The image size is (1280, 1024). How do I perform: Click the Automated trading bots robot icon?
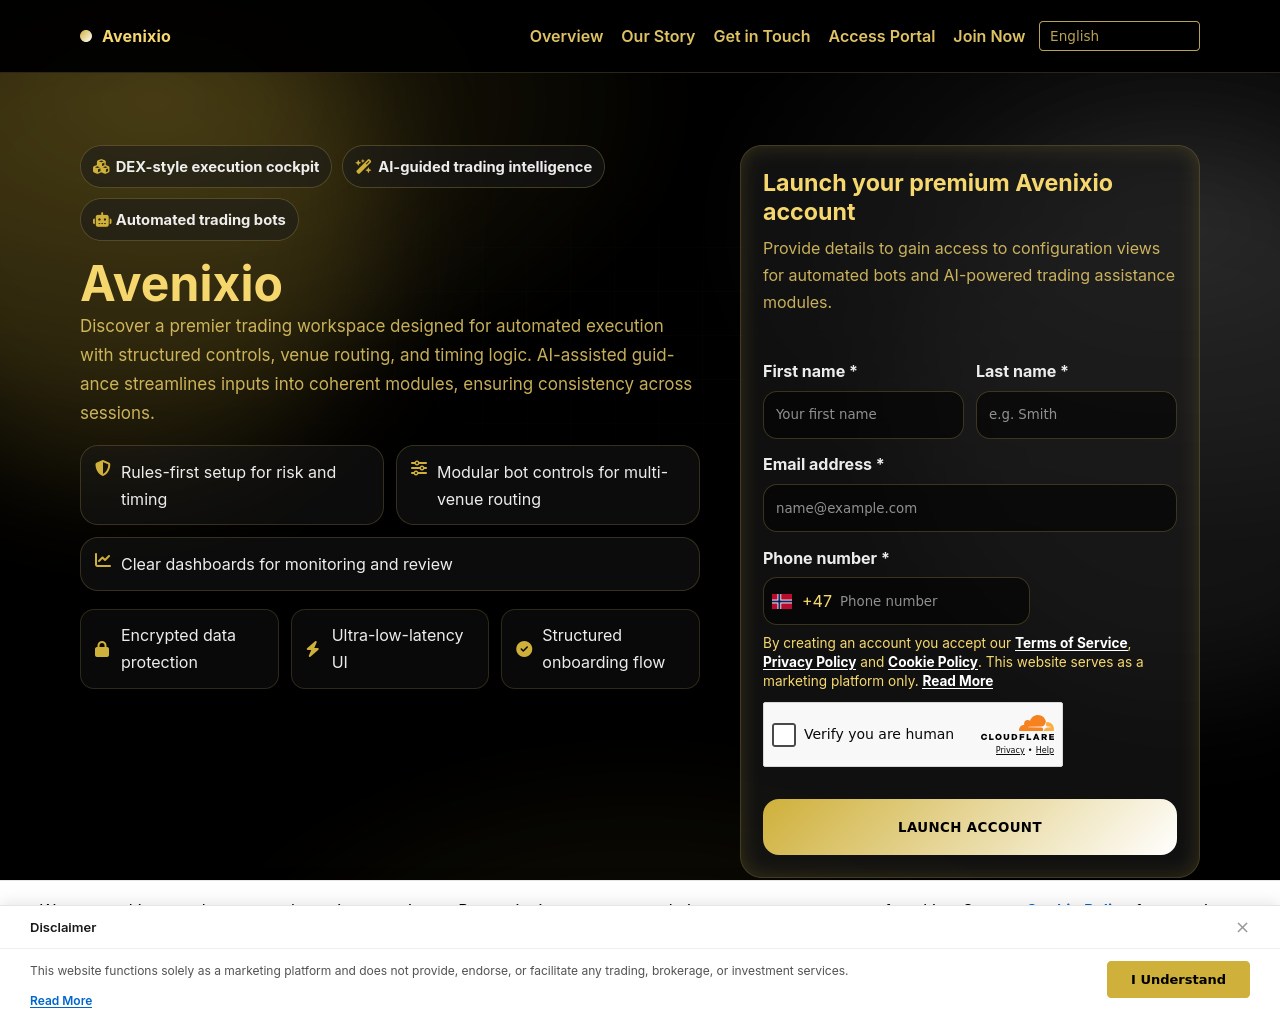click(x=102, y=220)
